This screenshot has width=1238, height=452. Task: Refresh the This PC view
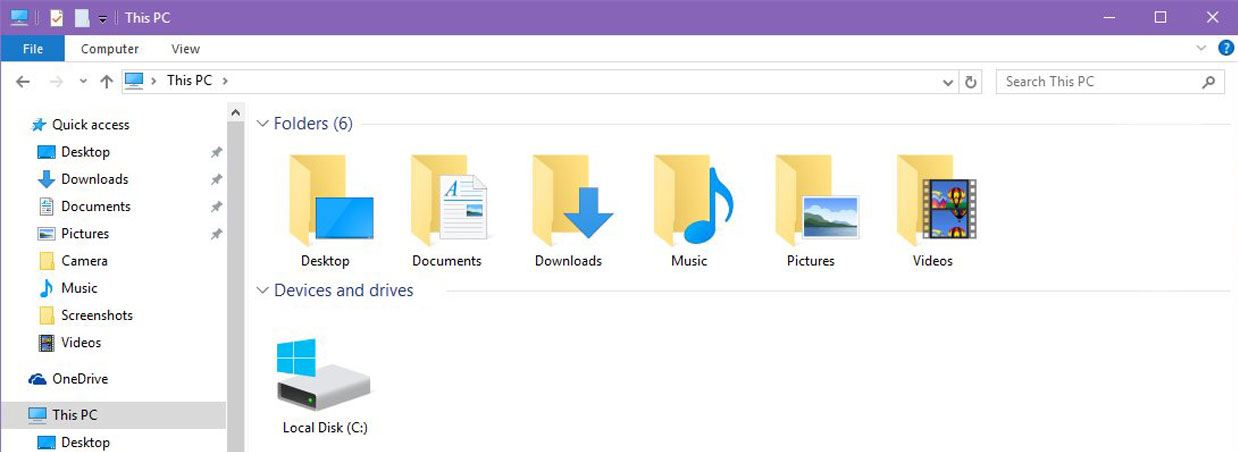(x=970, y=82)
